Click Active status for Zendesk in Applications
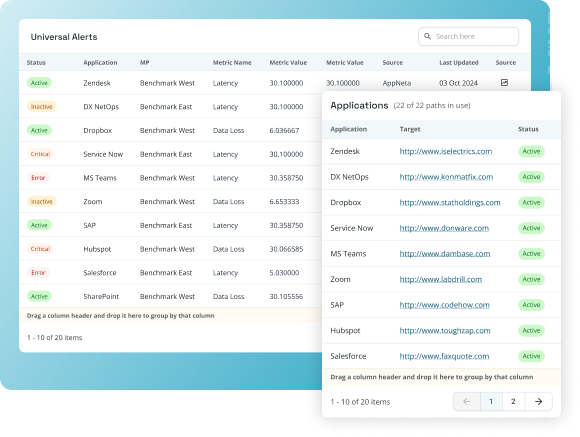 [x=531, y=151]
